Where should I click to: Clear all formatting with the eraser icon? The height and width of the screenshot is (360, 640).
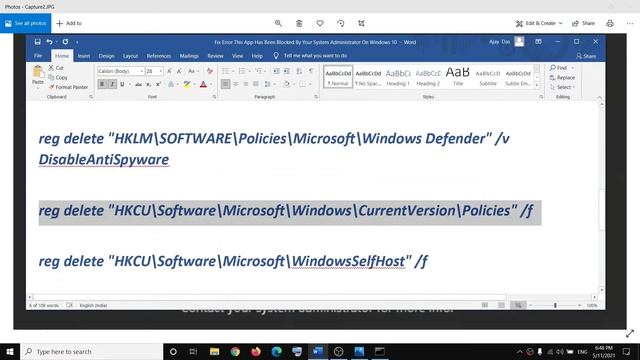[210, 71]
